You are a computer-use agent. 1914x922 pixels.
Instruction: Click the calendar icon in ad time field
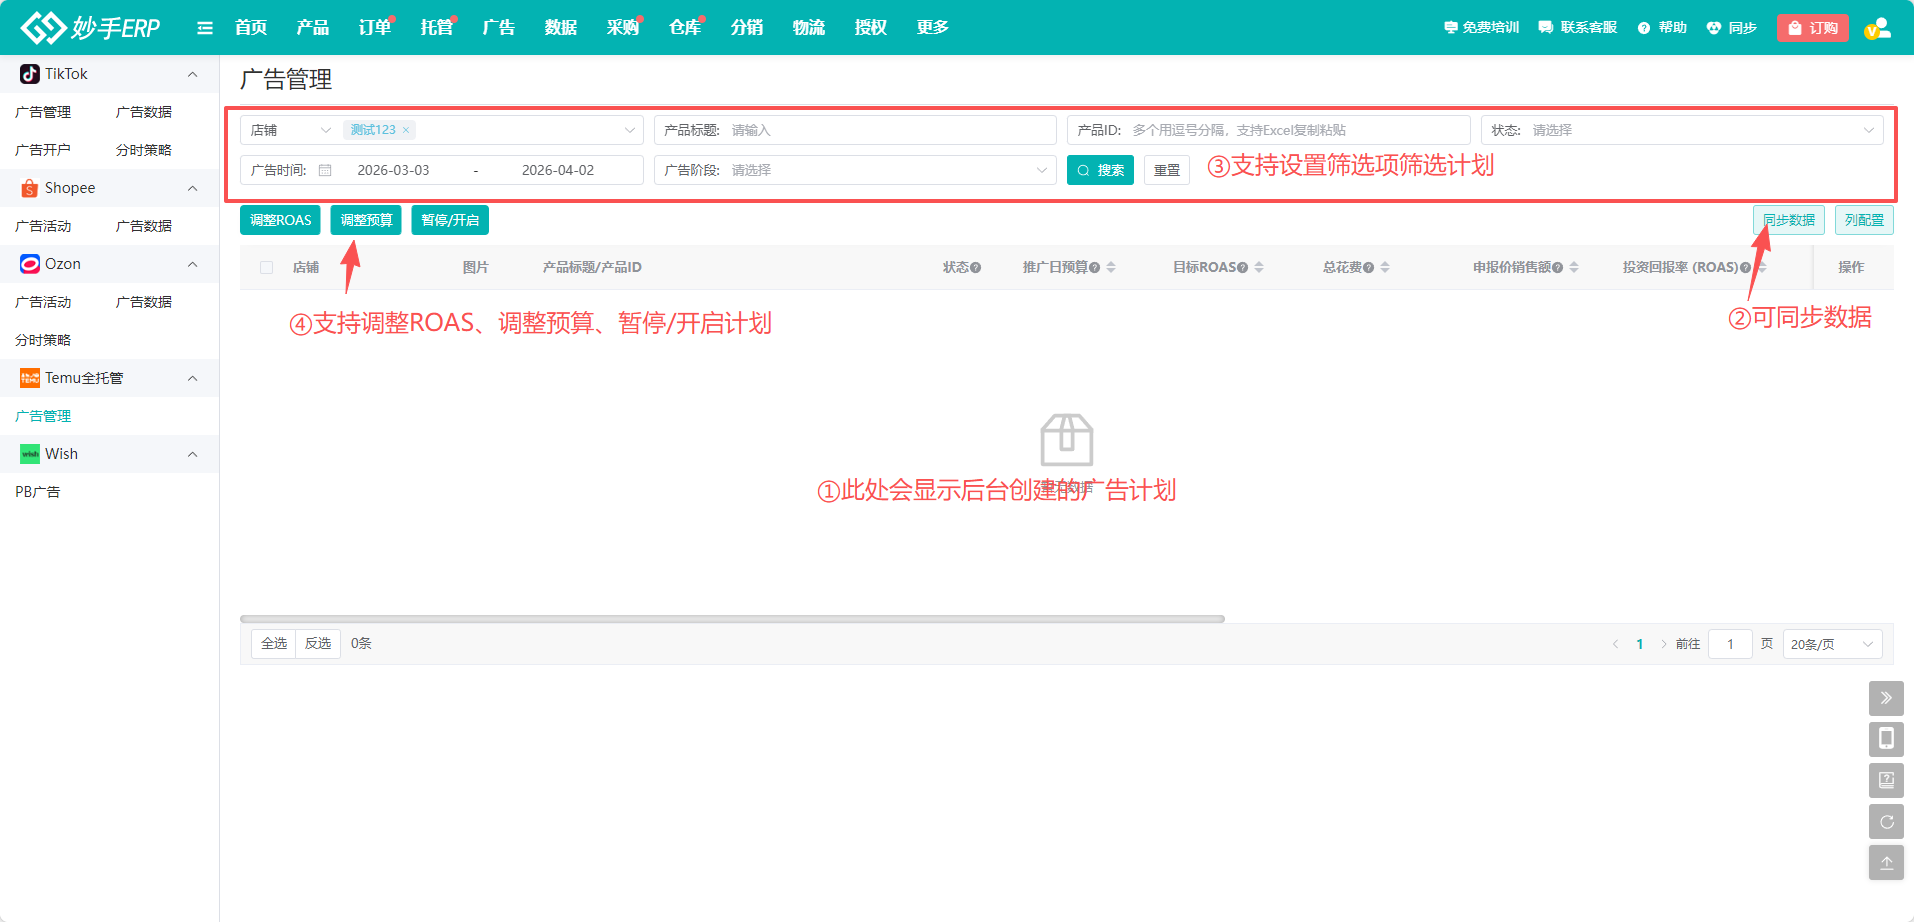click(x=325, y=170)
